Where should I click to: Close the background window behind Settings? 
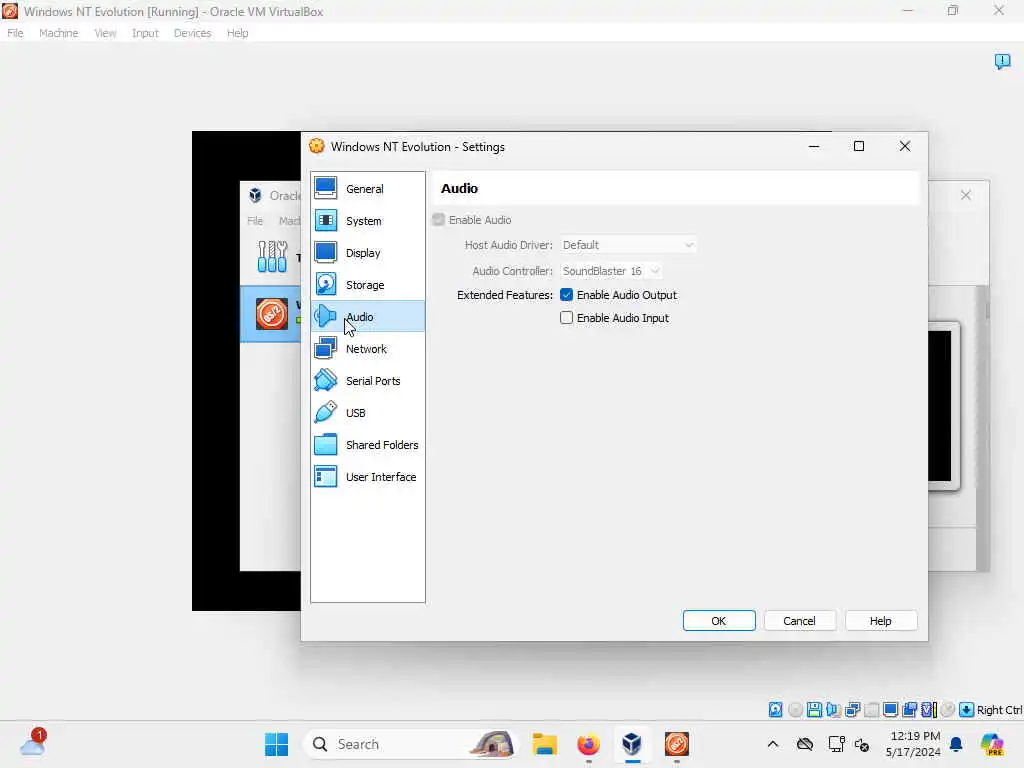[x=966, y=195]
